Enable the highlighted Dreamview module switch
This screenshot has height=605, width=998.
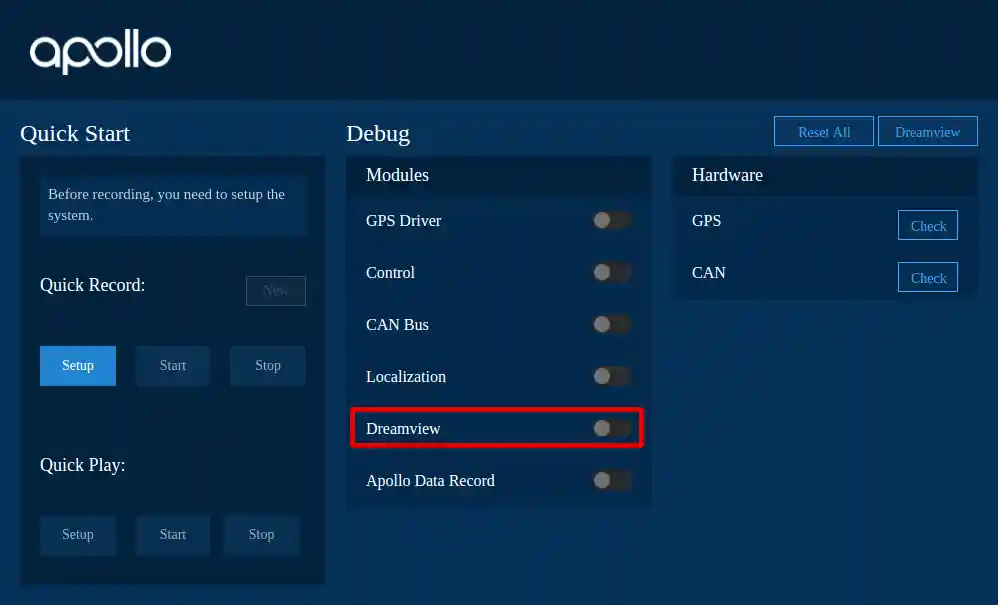click(612, 428)
